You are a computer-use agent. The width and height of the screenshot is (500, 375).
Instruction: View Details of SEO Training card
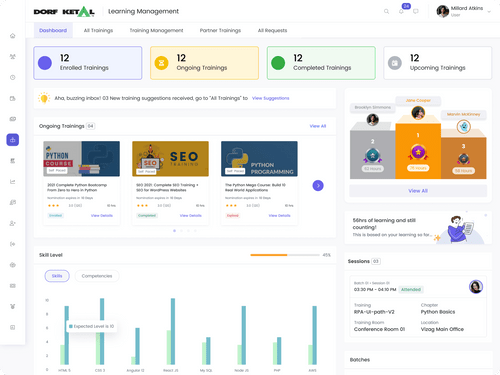[191, 216]
